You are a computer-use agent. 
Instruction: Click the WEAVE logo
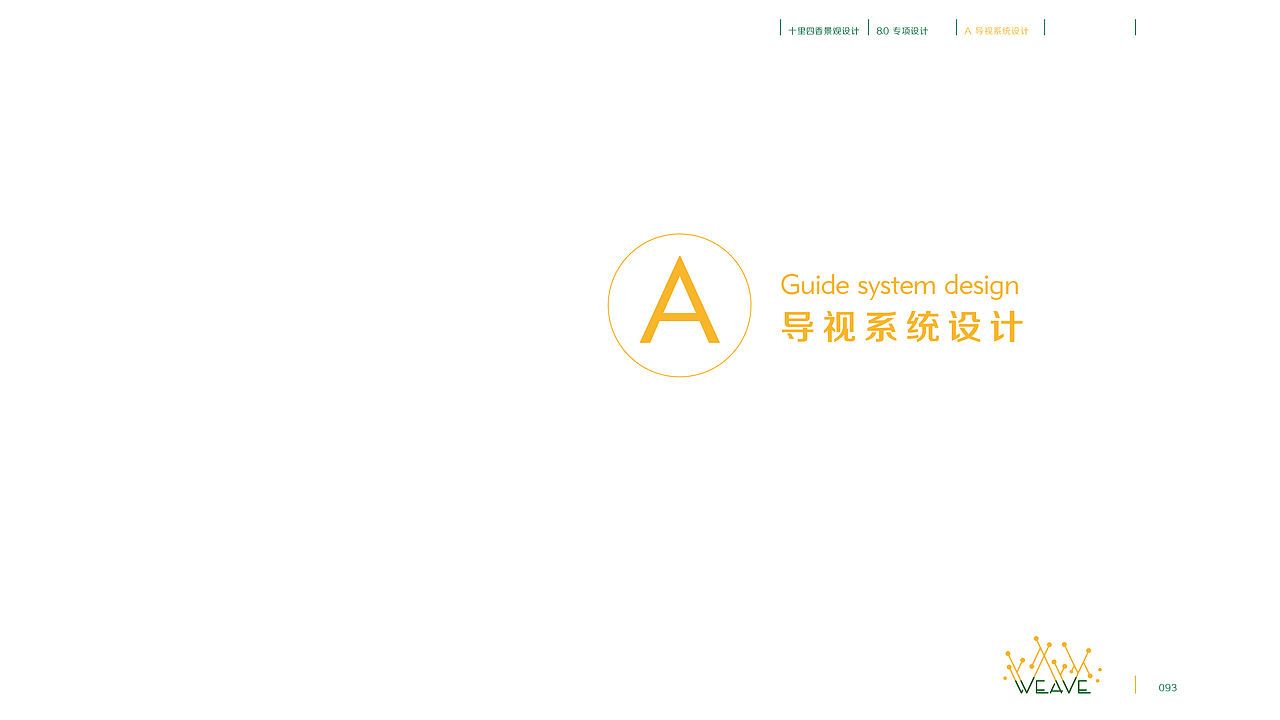coord(1052,665)
